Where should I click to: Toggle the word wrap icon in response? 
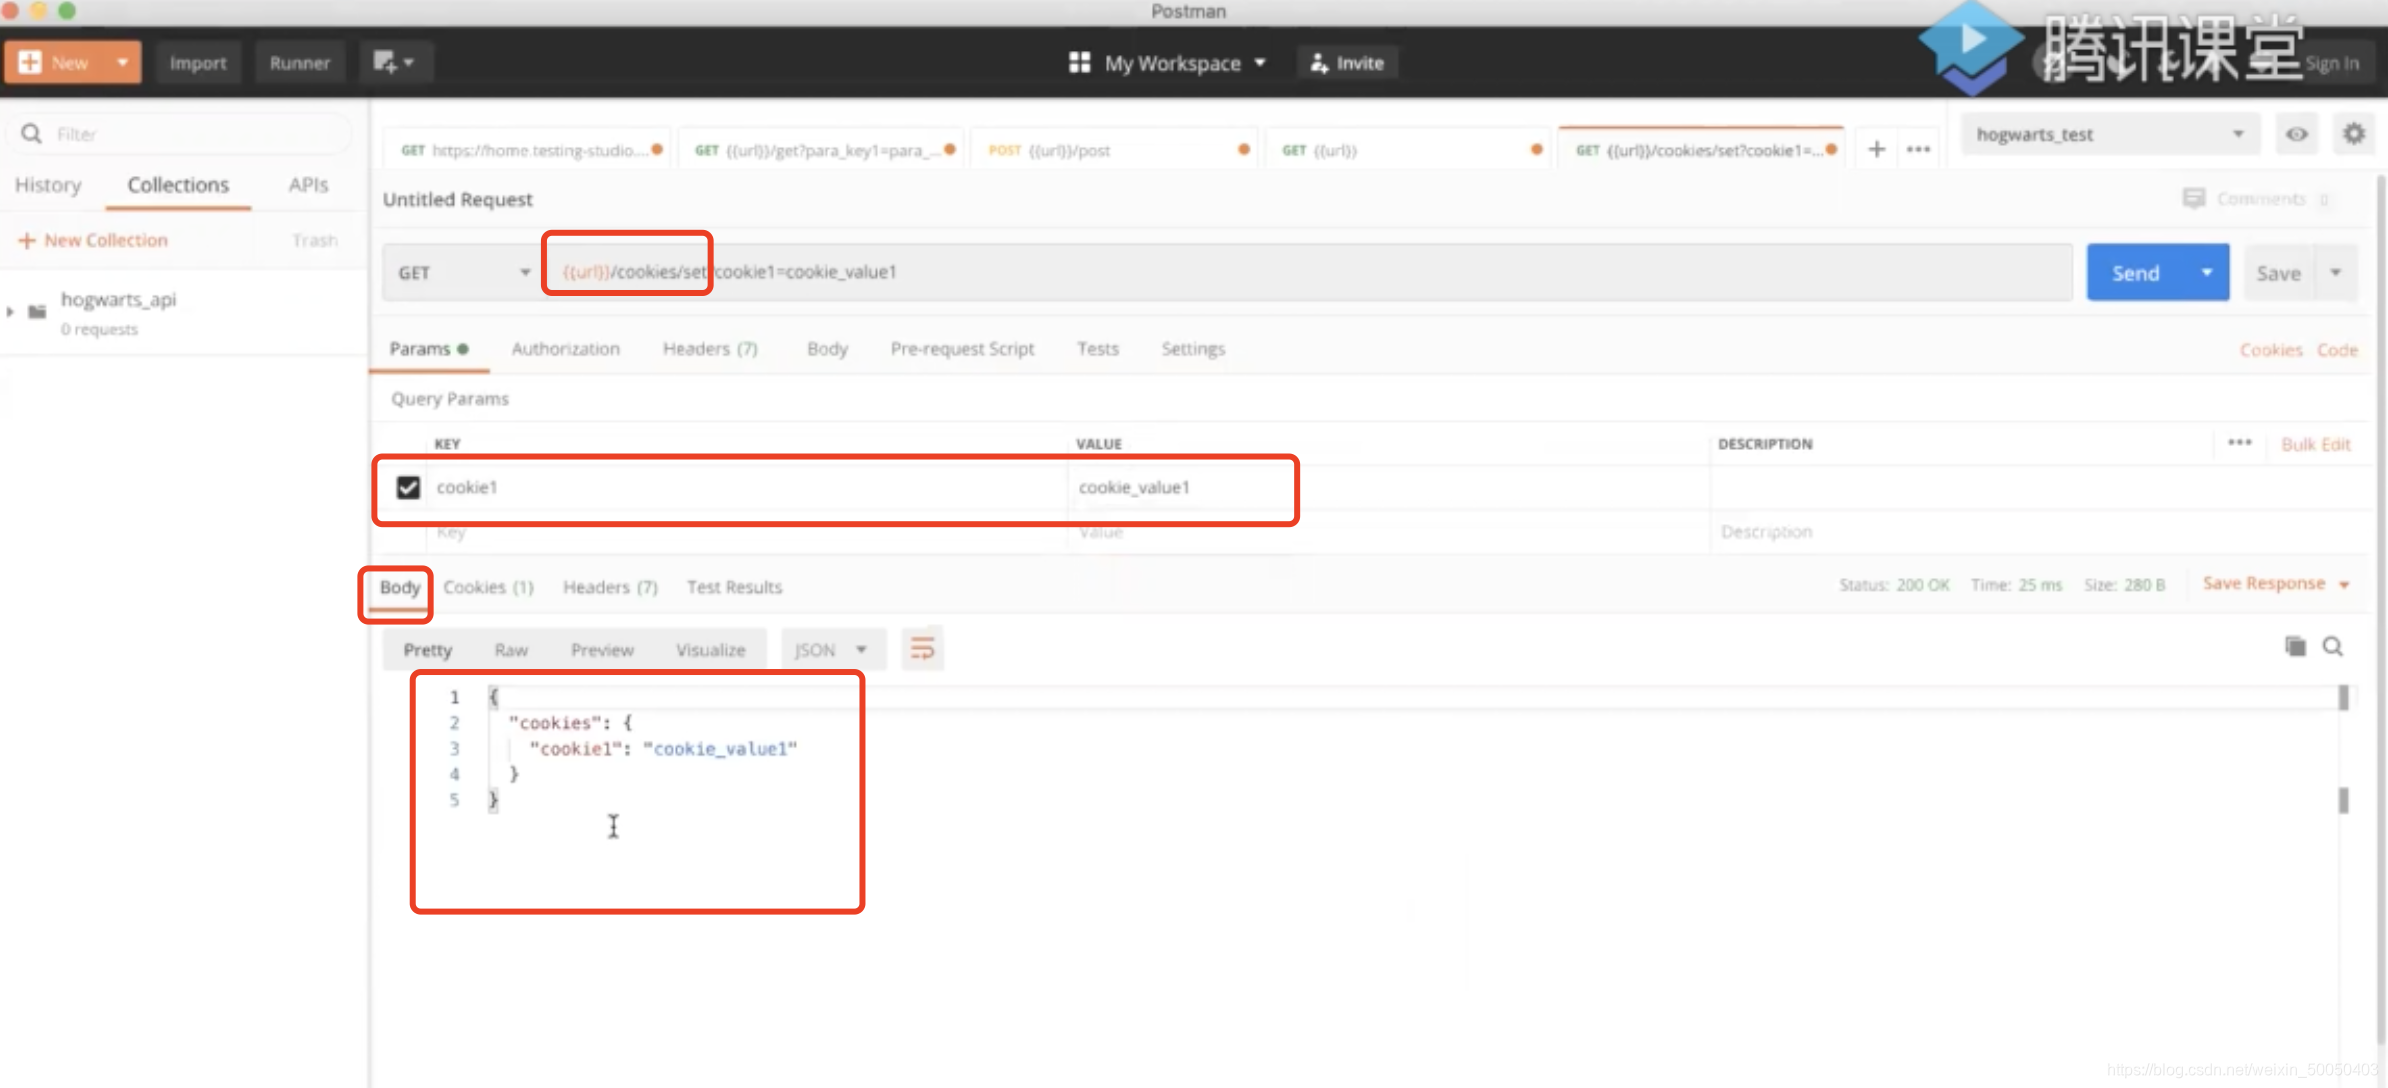(x=922, y=649)
